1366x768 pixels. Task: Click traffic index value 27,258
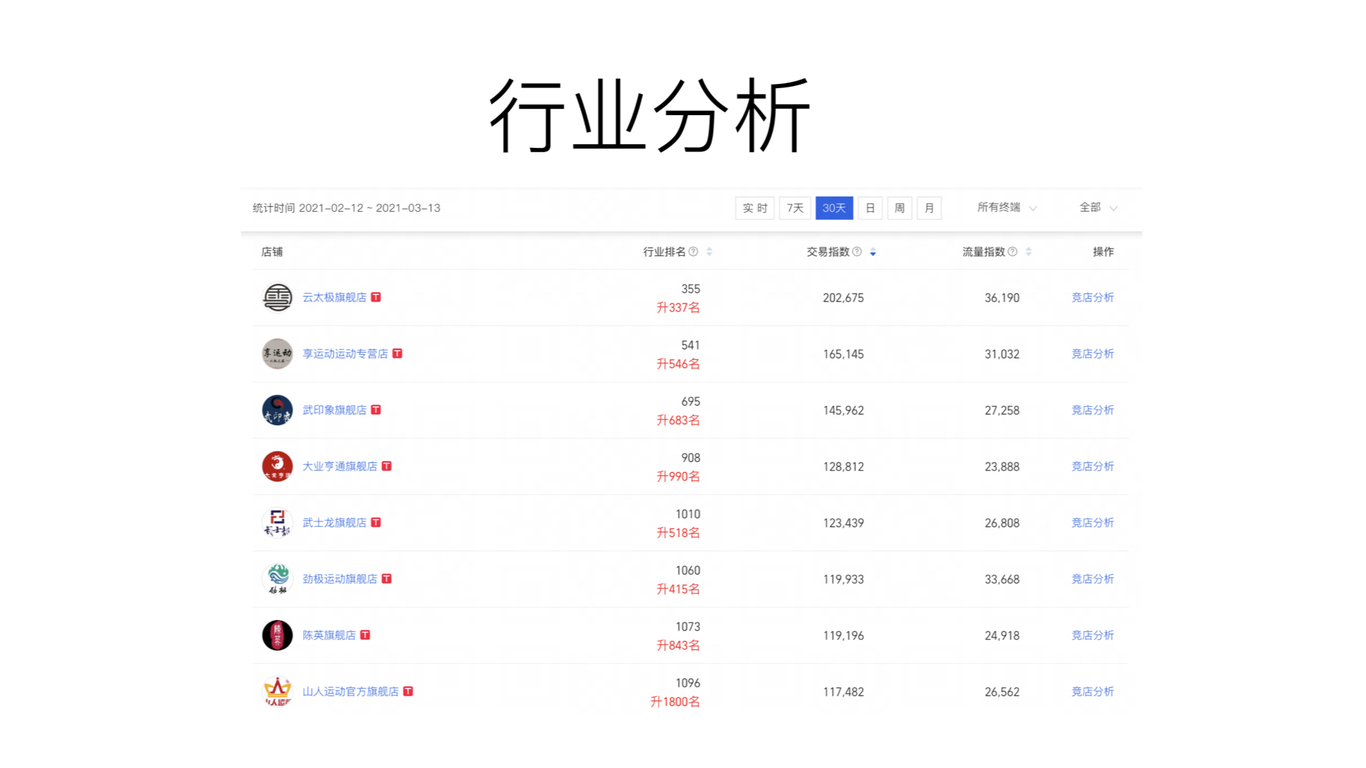click(1002, 410)
